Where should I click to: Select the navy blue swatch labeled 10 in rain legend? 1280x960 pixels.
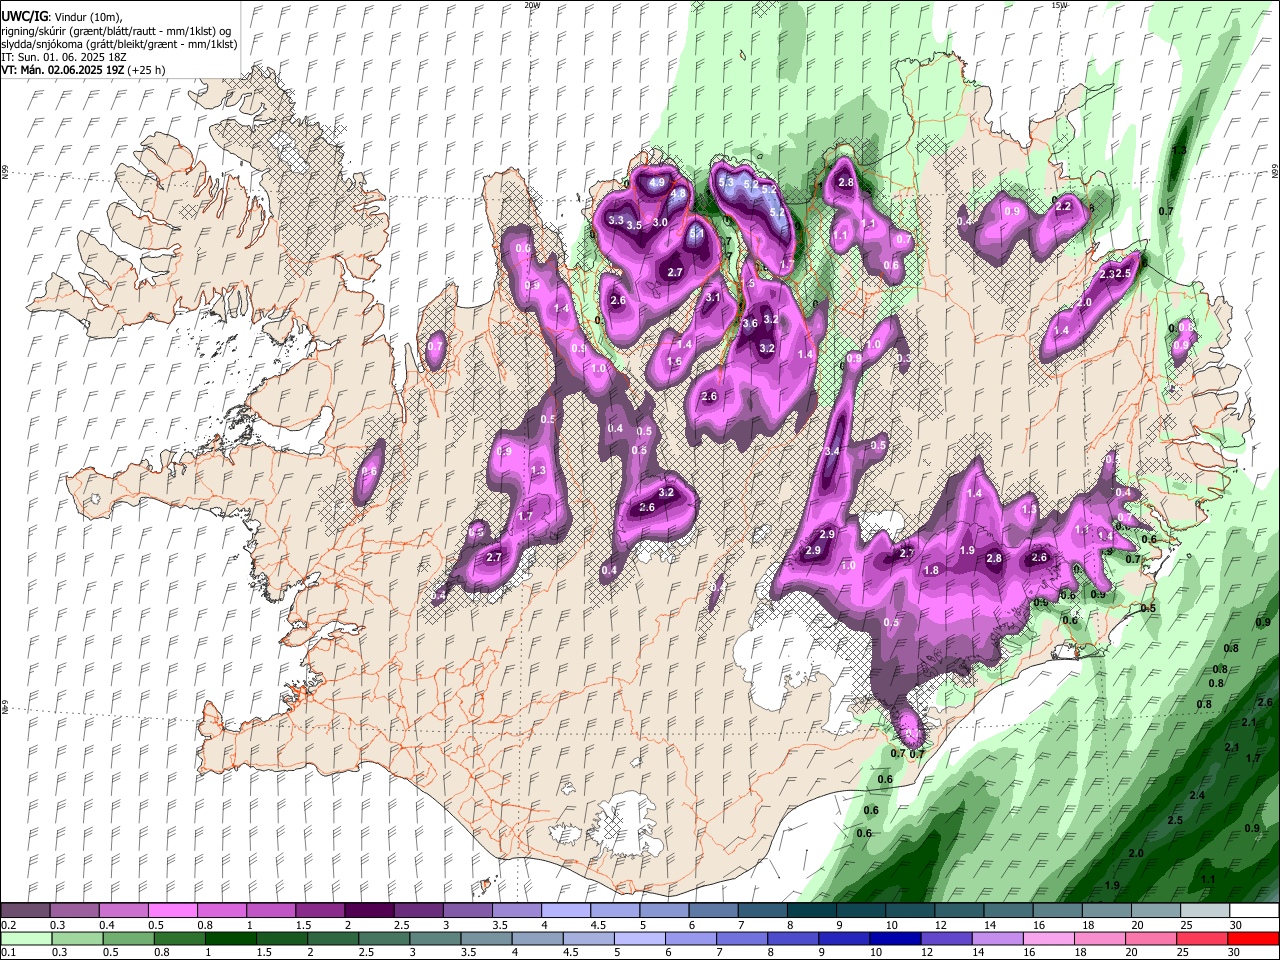pyautogui.click(x=894, y=939)
